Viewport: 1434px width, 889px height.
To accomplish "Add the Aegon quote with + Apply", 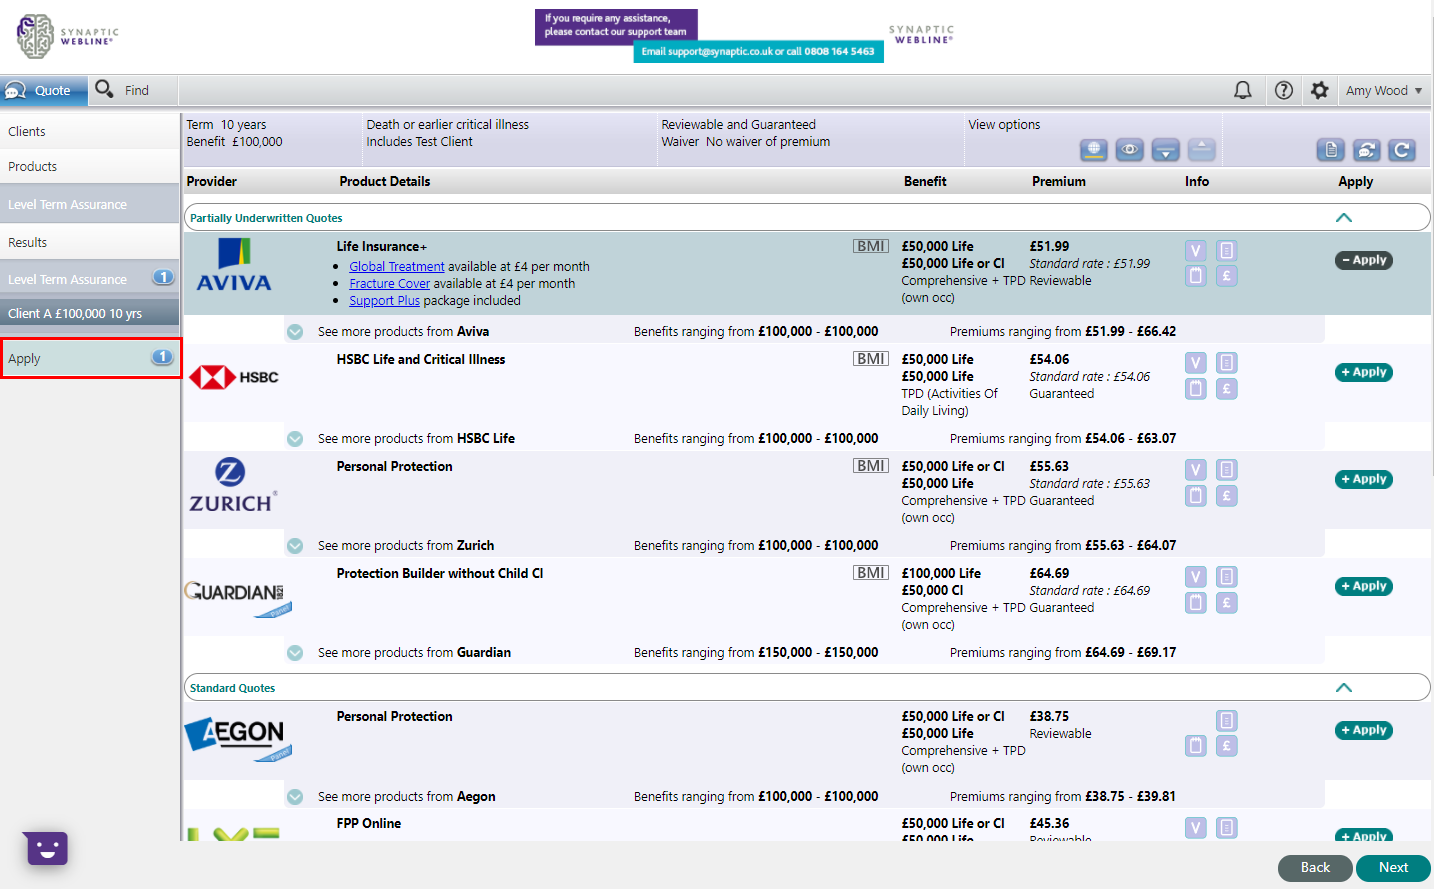I will 1364,730.
